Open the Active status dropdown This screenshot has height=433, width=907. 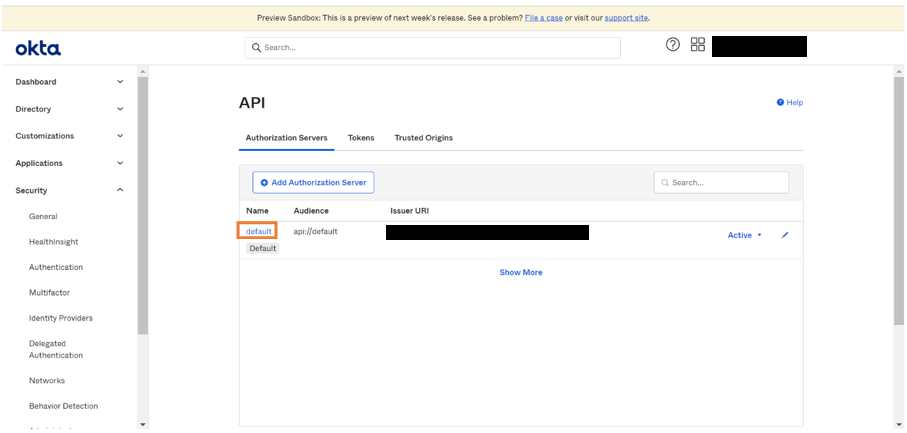[744, 235]
